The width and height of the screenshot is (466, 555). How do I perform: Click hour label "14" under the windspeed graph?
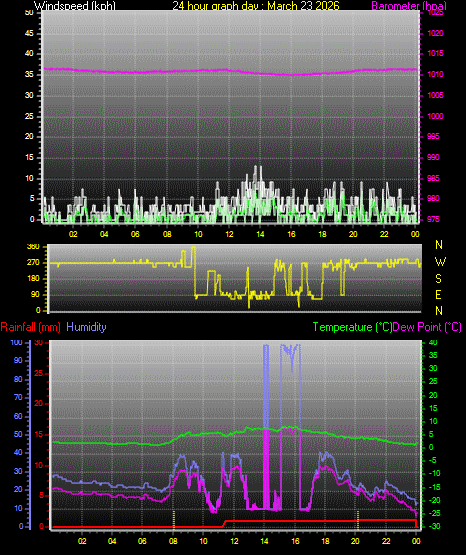click(260, 234)
